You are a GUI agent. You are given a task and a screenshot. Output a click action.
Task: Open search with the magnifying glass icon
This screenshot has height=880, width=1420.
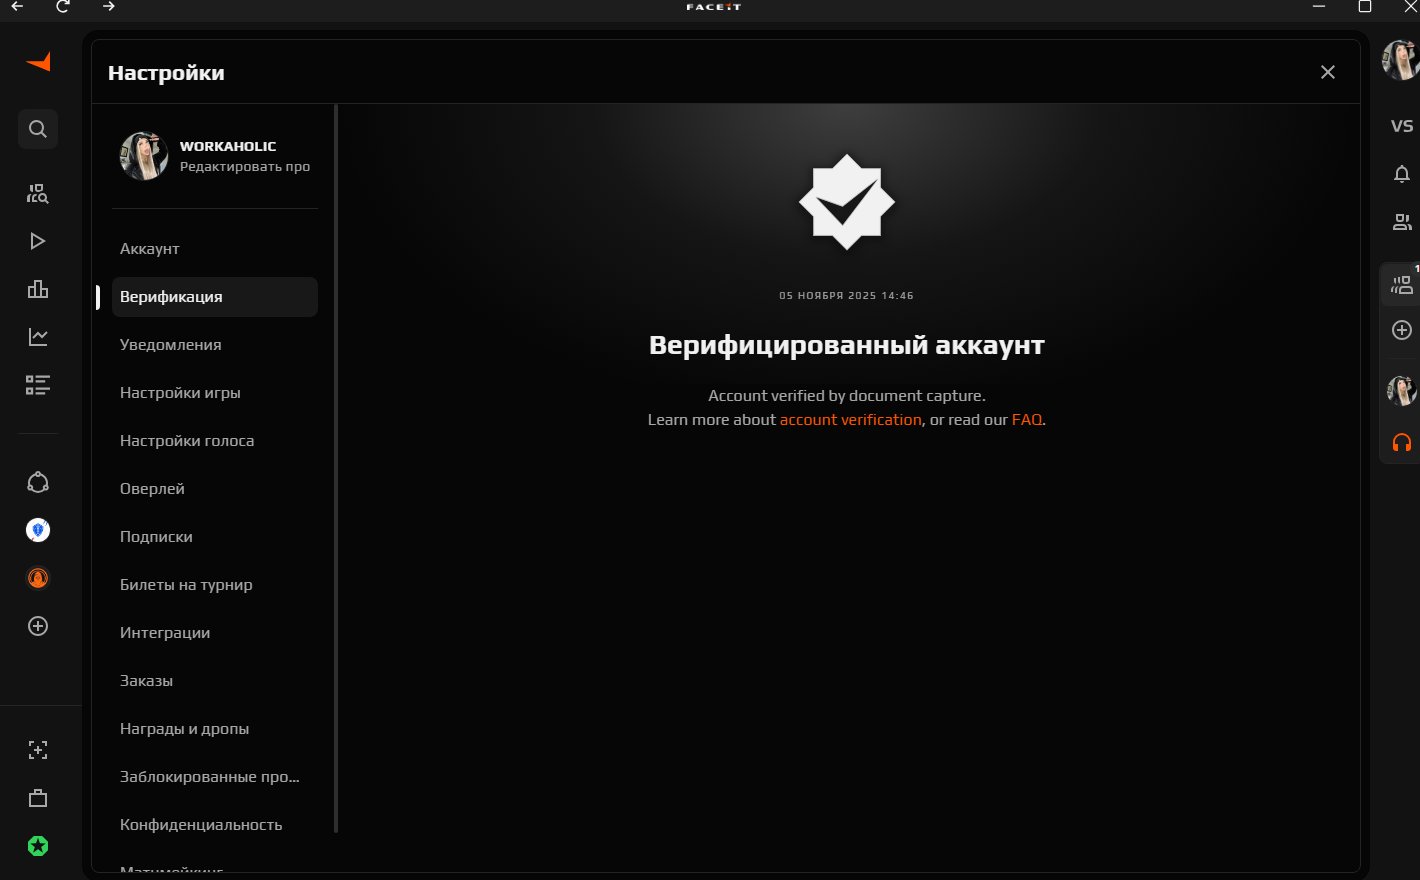38,129
